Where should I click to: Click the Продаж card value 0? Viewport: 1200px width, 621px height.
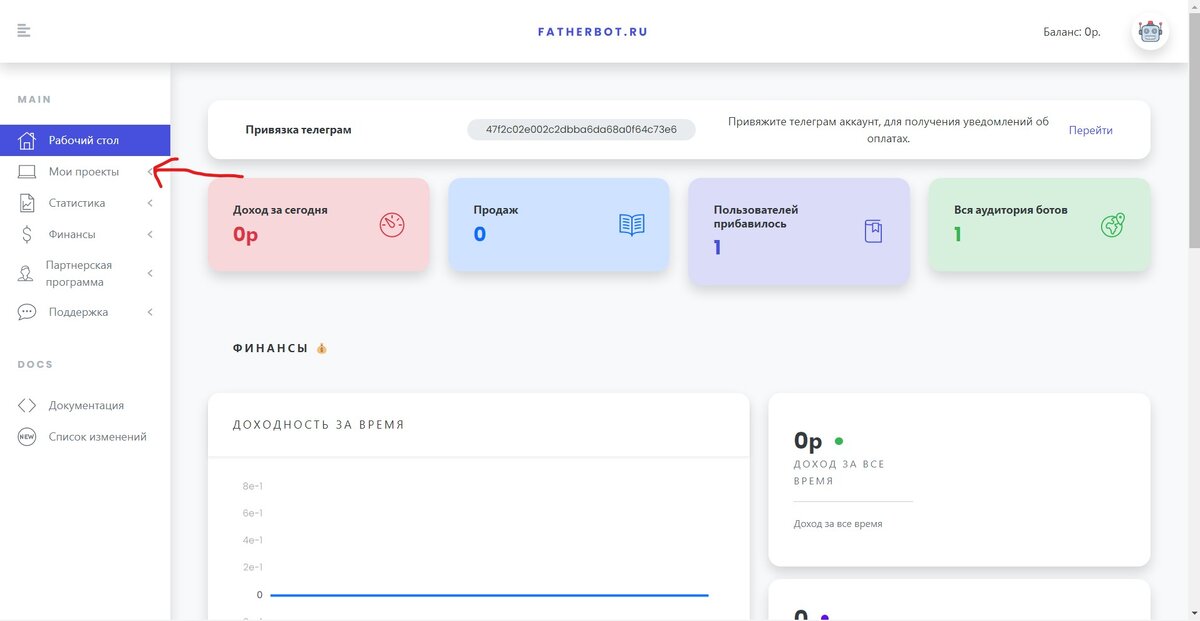[480, 235]
